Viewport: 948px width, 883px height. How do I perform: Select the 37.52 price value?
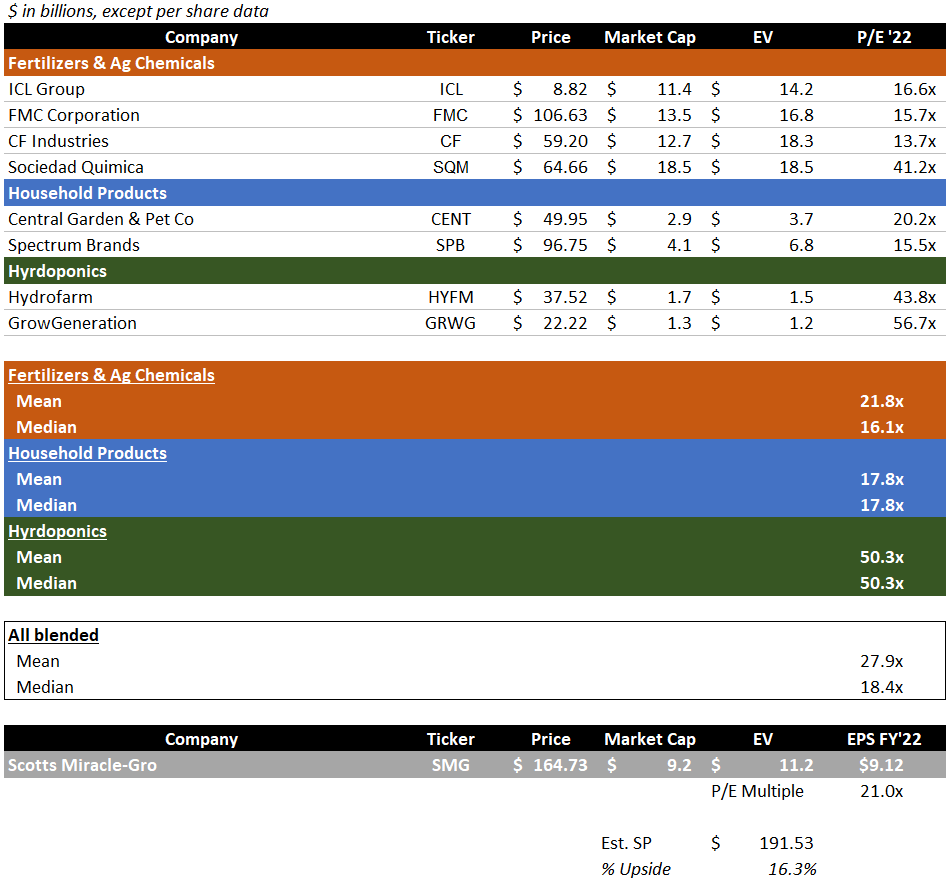(x=565, y=297)
